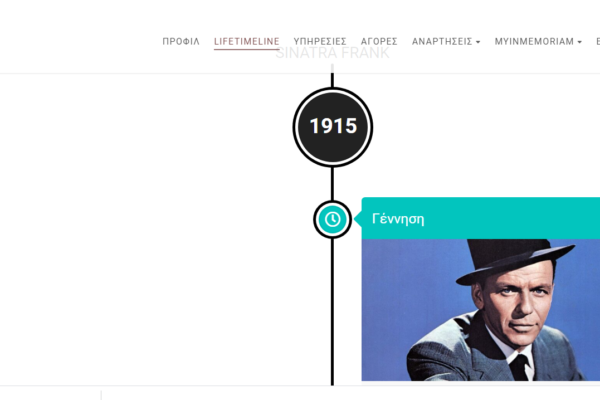Select the 1915 year marker
This screenshot has height=400, width=600.
click(332, 127)
